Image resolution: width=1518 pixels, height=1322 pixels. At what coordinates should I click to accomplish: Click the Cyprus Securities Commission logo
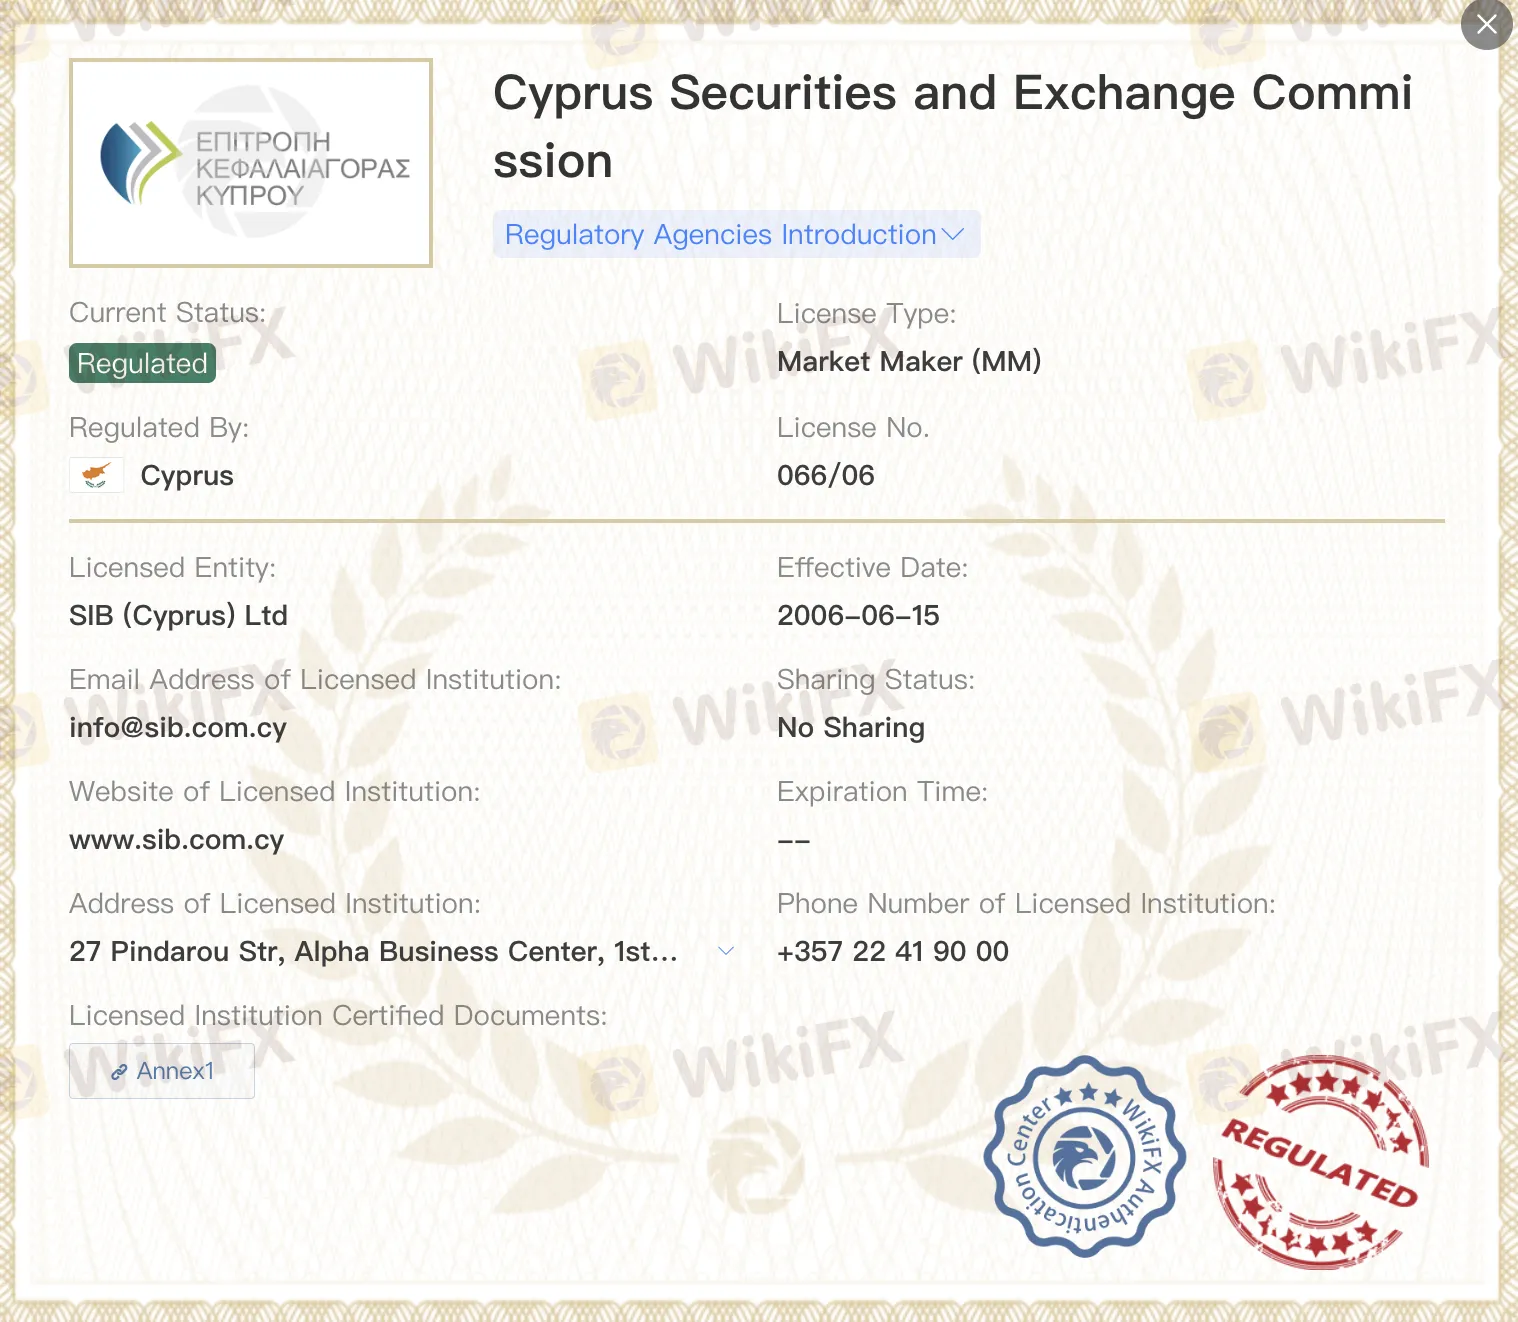tap(251, 163)
